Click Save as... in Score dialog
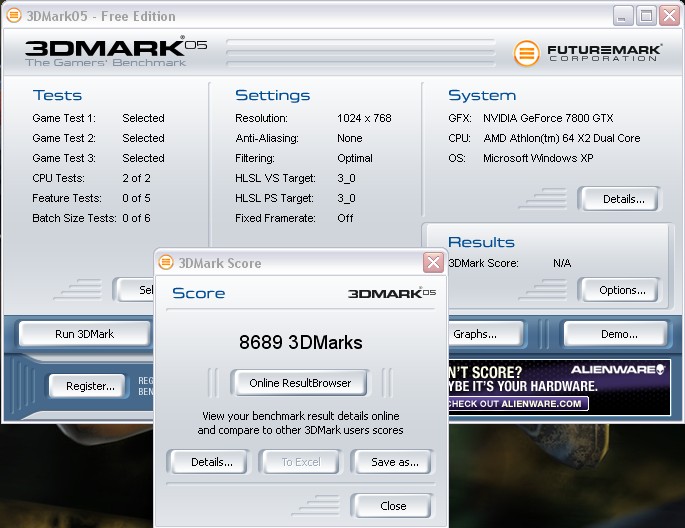The image size is (685, 528). 394,462
